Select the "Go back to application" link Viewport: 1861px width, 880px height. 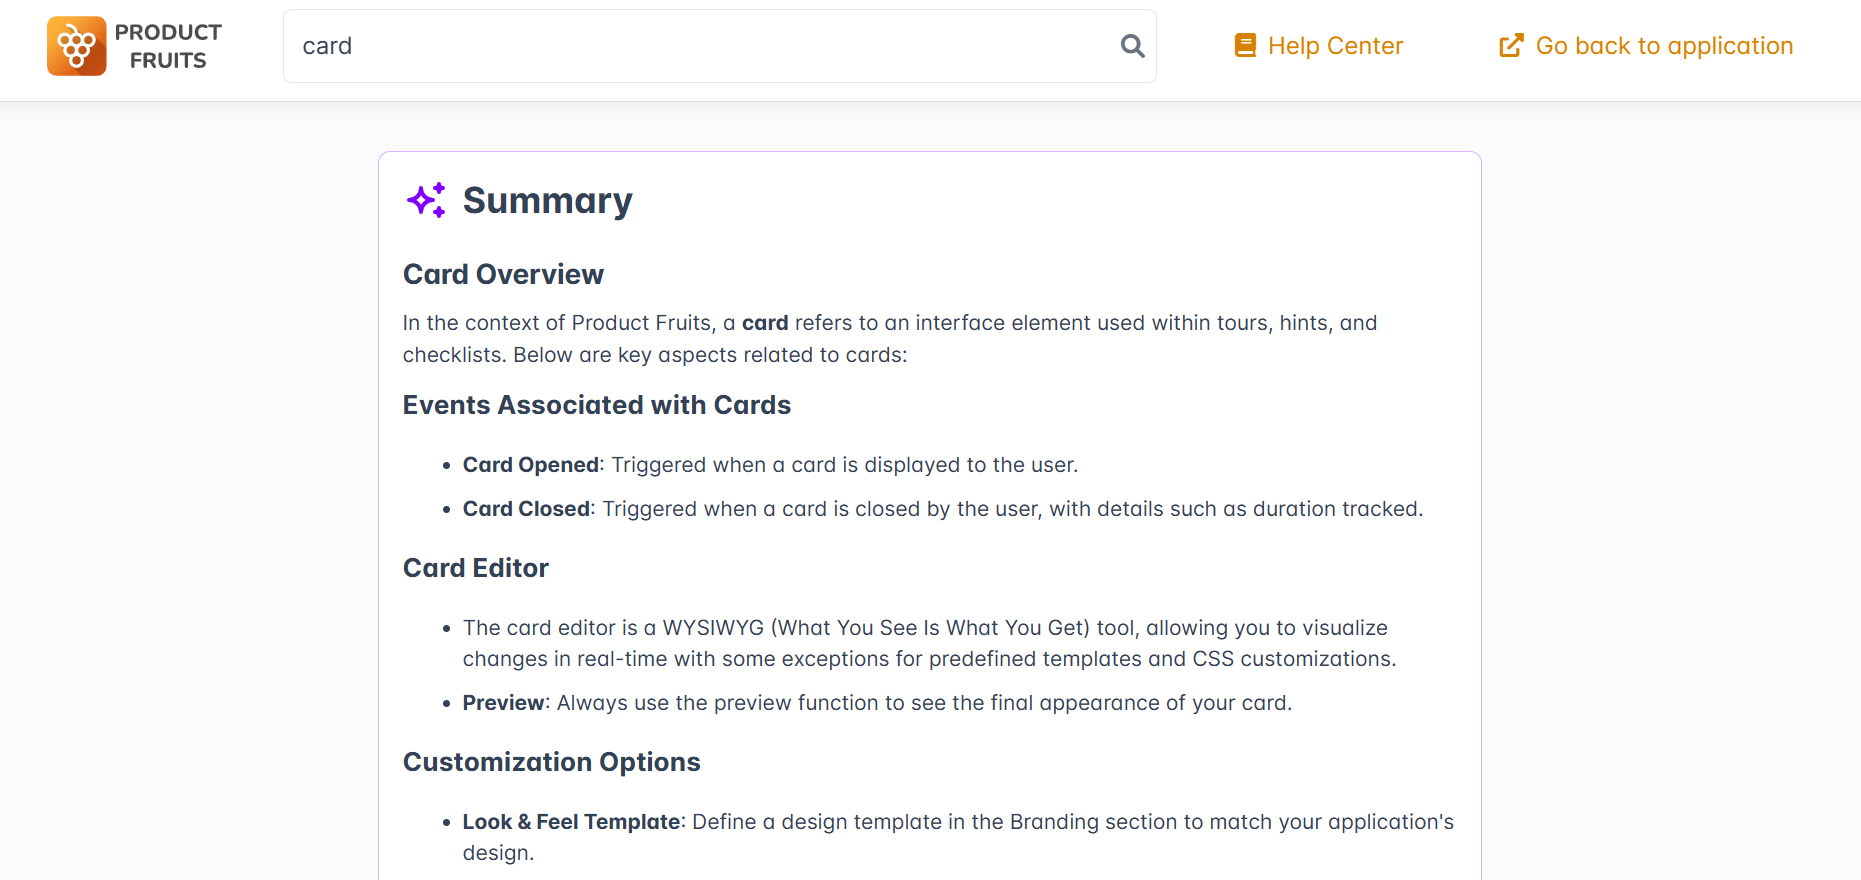tap(1664, 46)
